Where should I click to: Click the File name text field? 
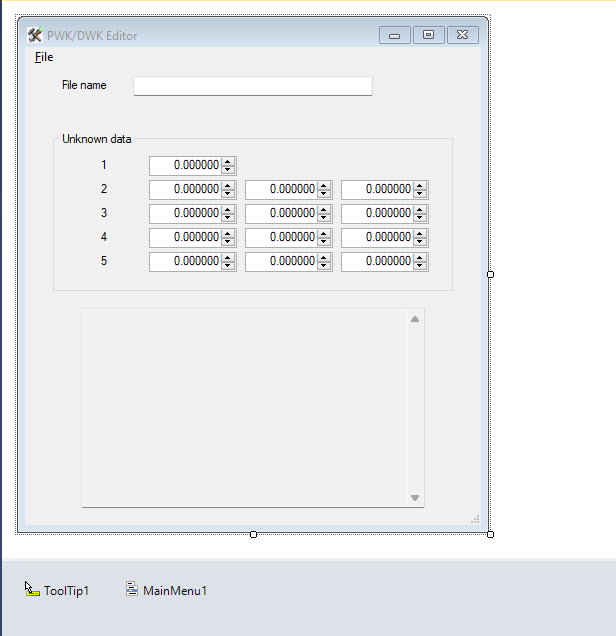252,86
